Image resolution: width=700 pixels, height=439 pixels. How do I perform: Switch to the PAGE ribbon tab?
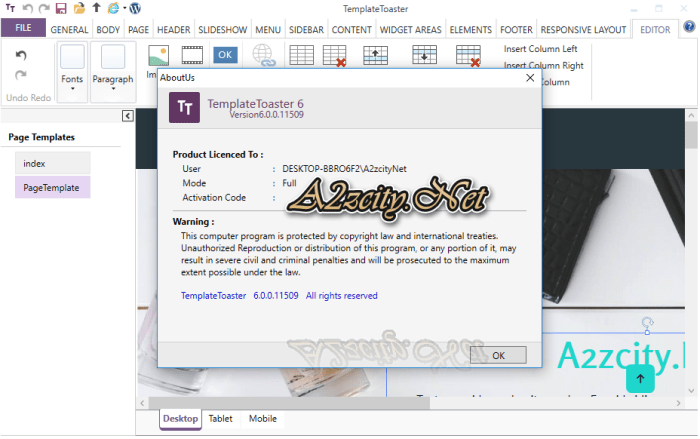click(138, 29)
